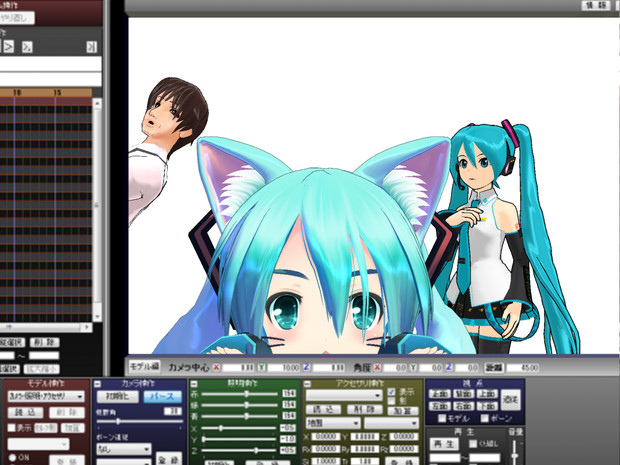620x465 pixels.
Task: Enable accessory 影 shadow checkbox
Action: click(x=391, y=401)
